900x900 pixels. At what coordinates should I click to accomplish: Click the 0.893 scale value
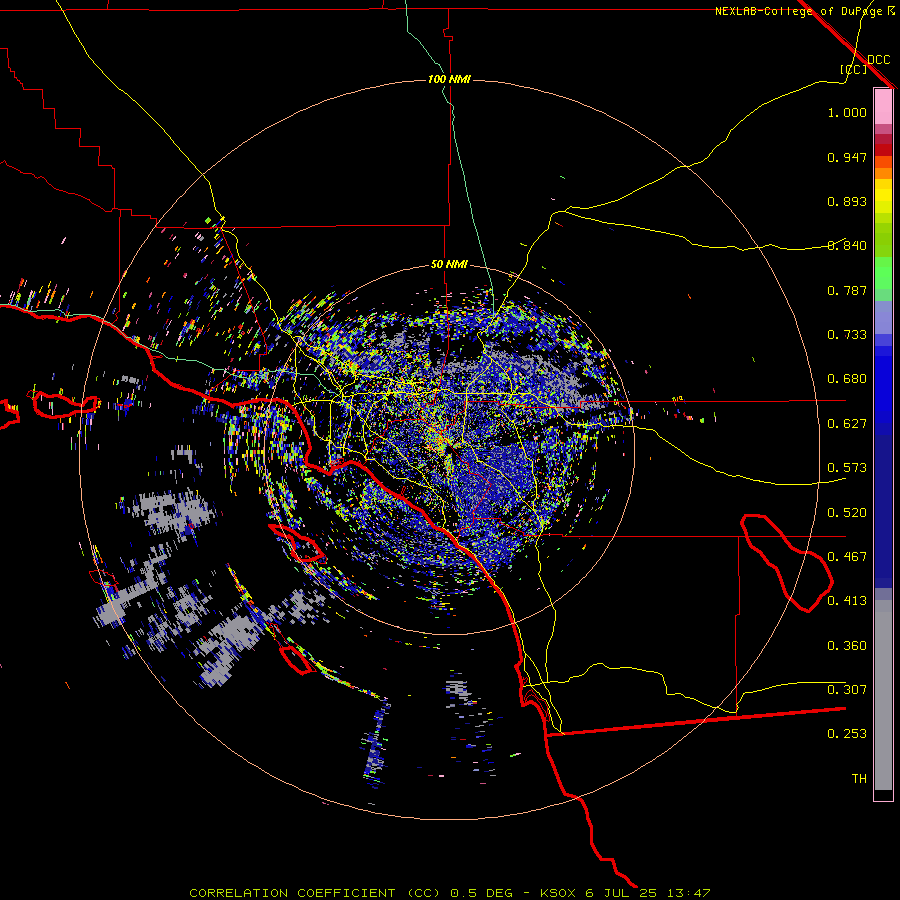point(847,201)
